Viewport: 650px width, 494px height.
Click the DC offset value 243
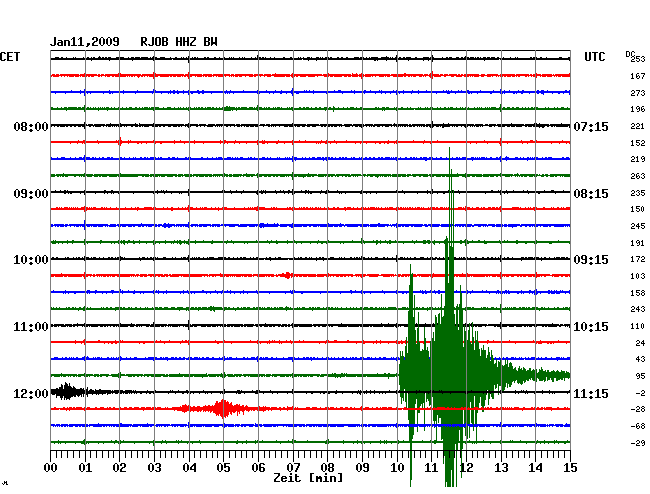638,309
